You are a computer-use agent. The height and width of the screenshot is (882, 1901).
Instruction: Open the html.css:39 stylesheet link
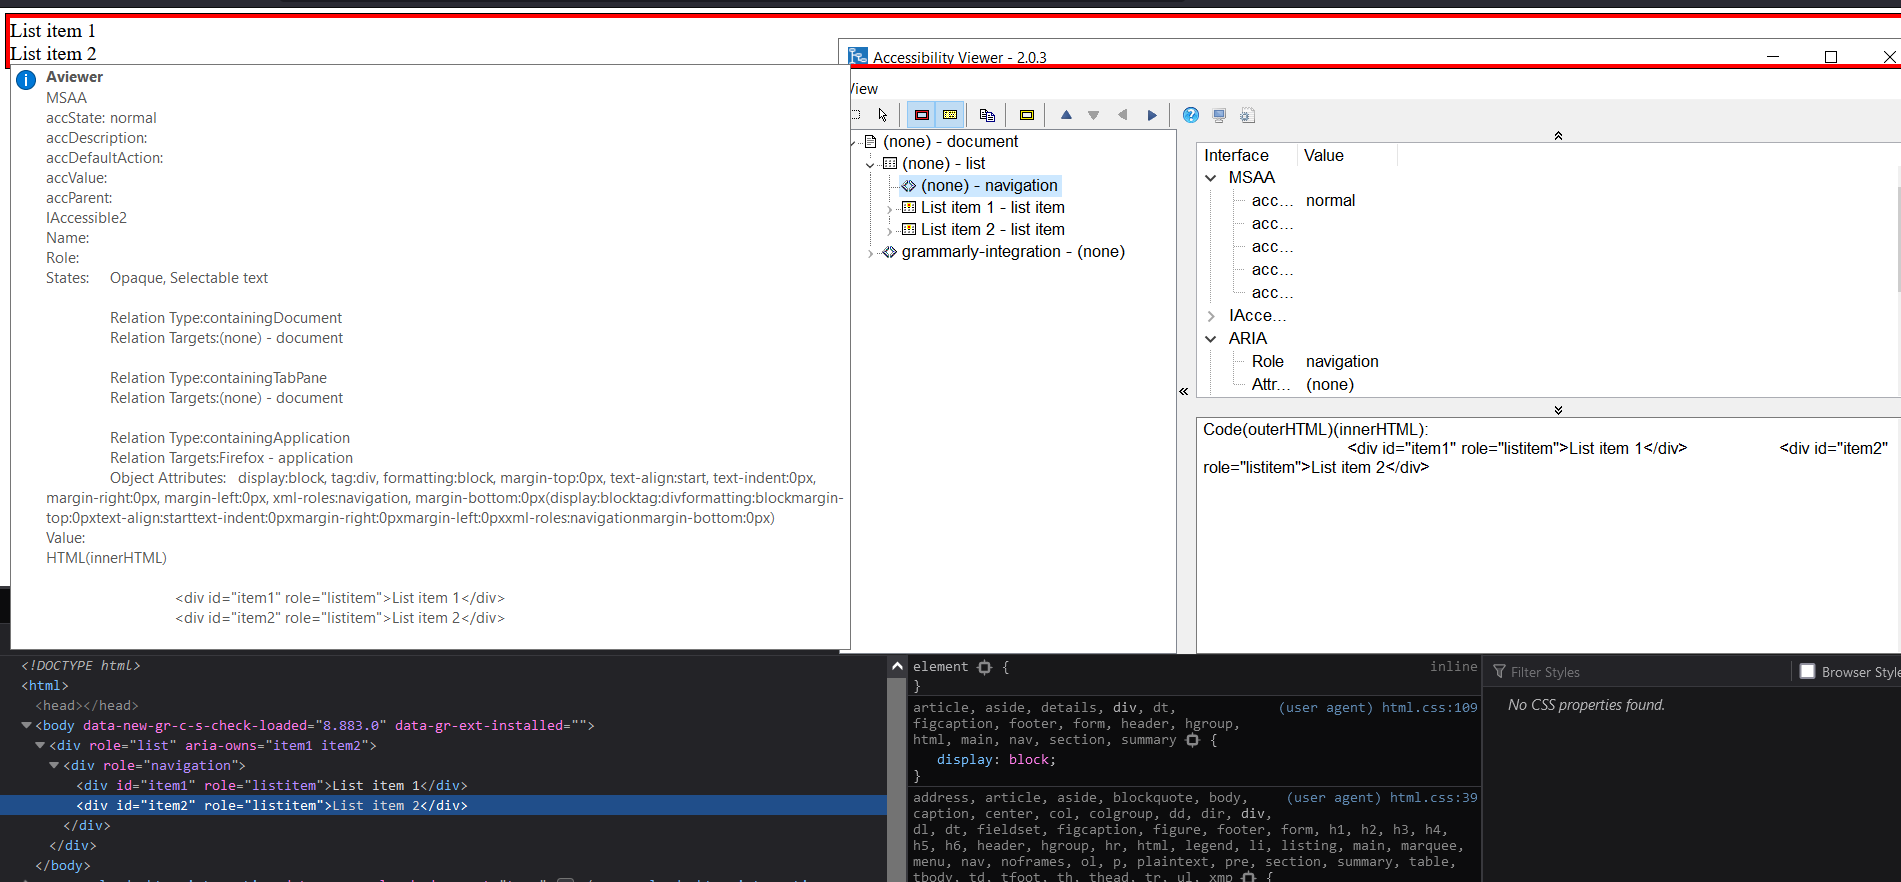coord(1433,798)
